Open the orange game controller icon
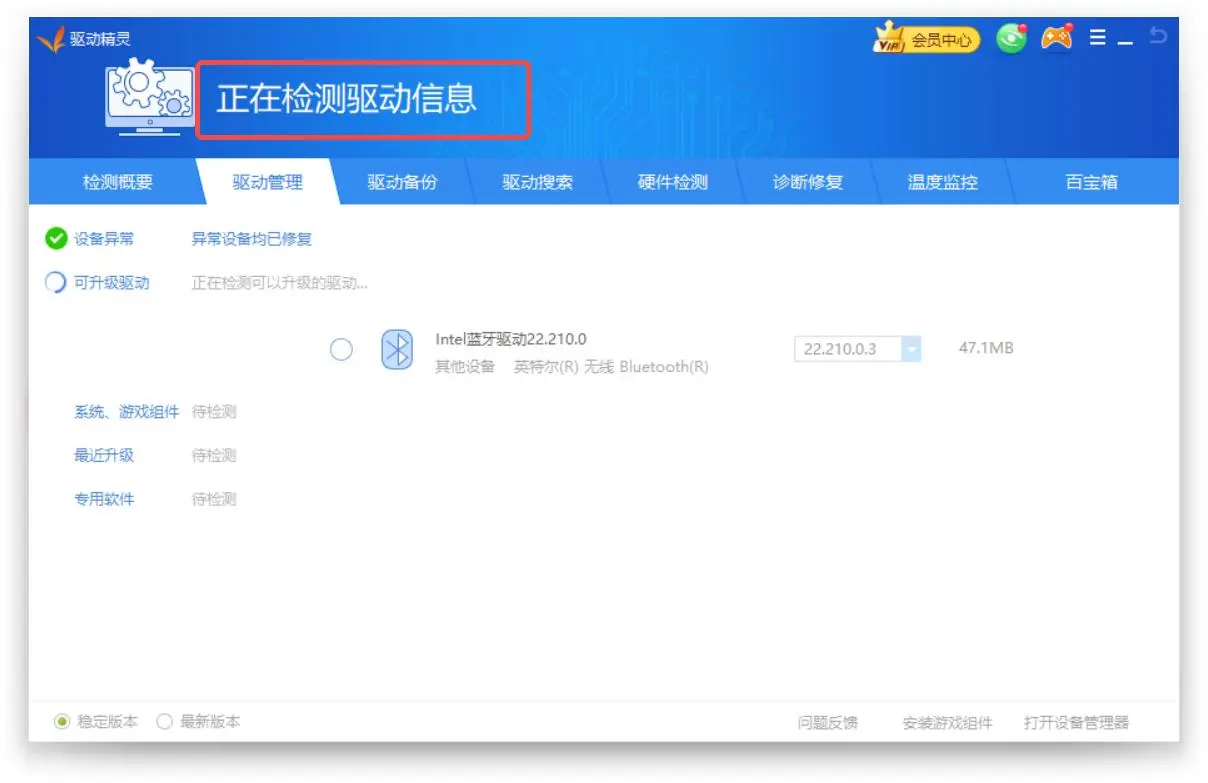1208x783 pixels. point(1057,38)
